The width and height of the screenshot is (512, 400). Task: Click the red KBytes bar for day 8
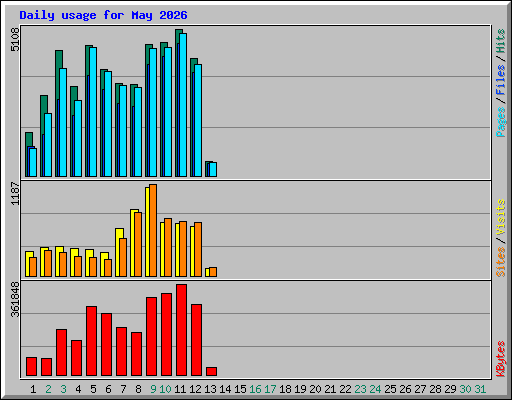[136, 354]
